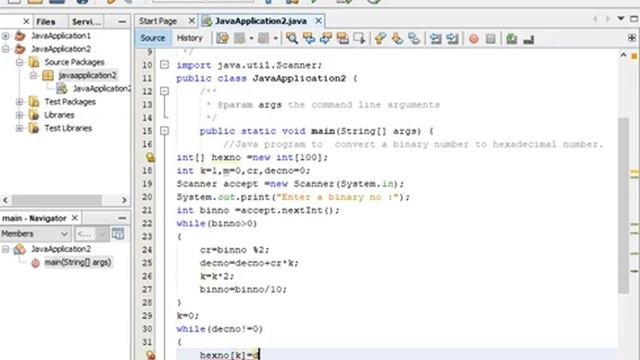Viewport: 640px width, 360px height.
Task: Toggle the Navigator filters panel button
Action: tap(118, 233)
